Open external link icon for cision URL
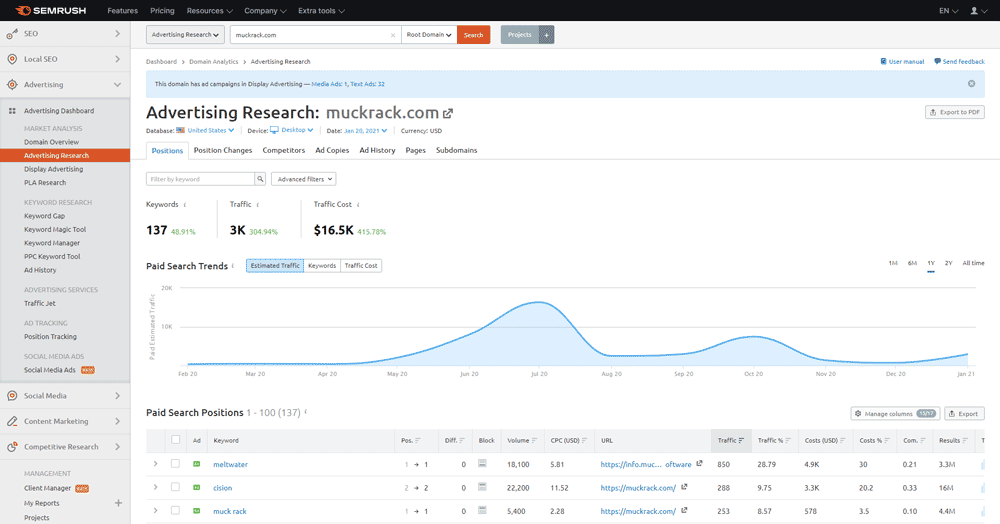The image size is (1000, 524). tap(684, 487)
